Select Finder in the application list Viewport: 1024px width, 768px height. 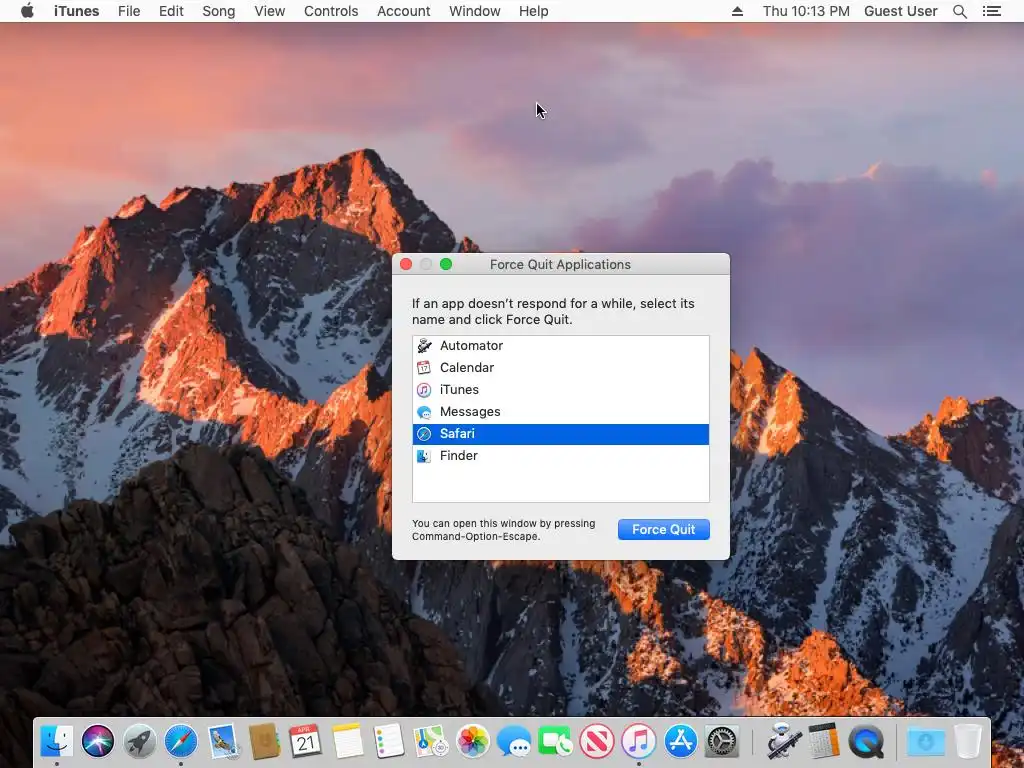(560, 456)
